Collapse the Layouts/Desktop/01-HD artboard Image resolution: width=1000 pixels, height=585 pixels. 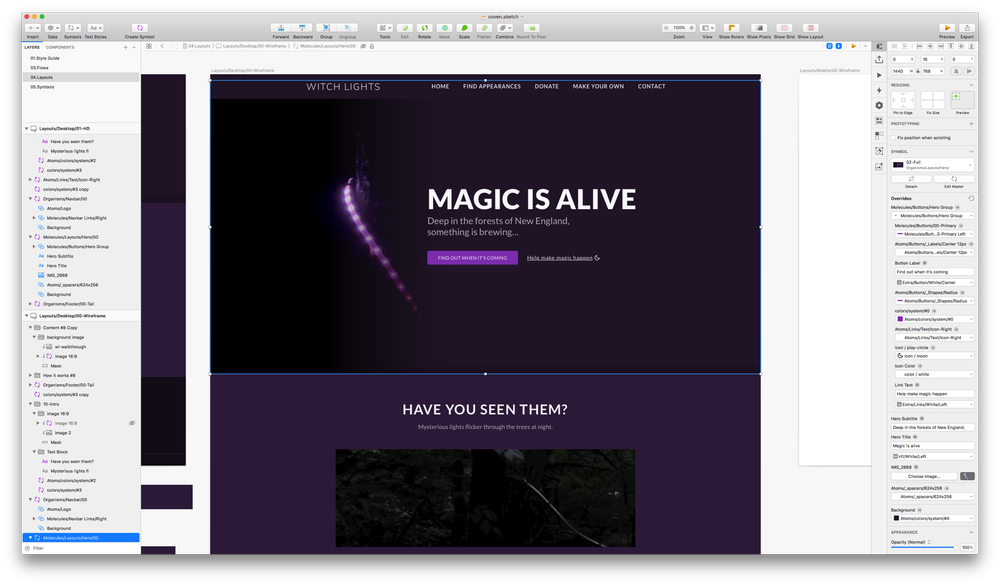(x=27, y=129)
